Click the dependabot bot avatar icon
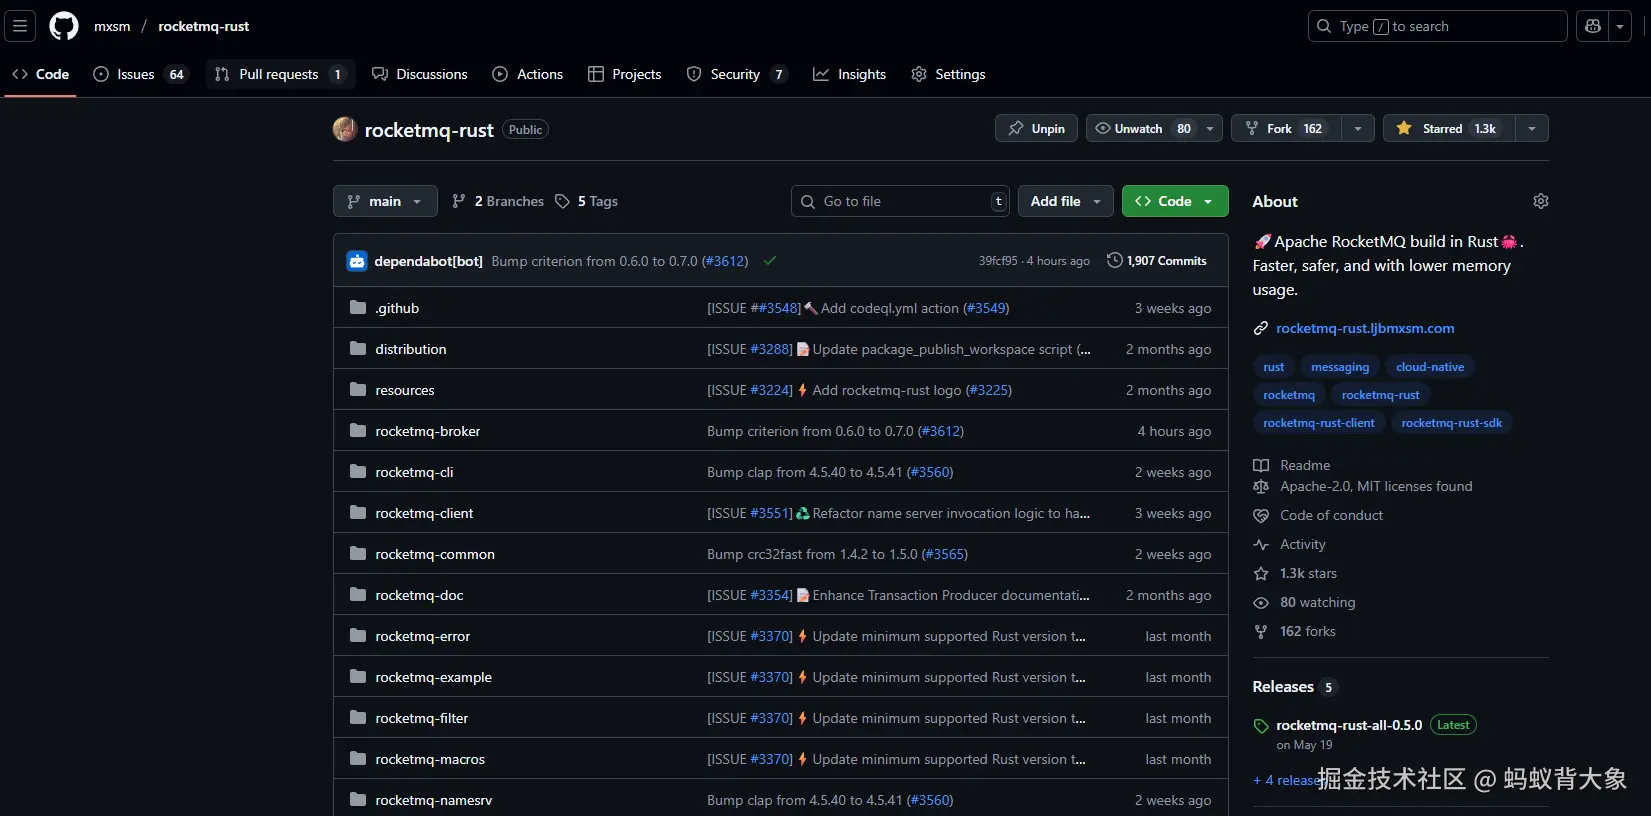This screenshot has width=1651, height=816. click(357, 261)
